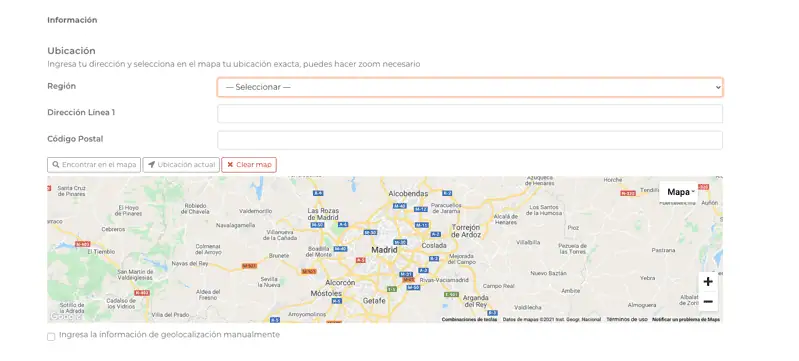The height and width of the screenshot is (361, 799).
Task: Open Notificar un problema de Maps link
Action: [686, 320]
